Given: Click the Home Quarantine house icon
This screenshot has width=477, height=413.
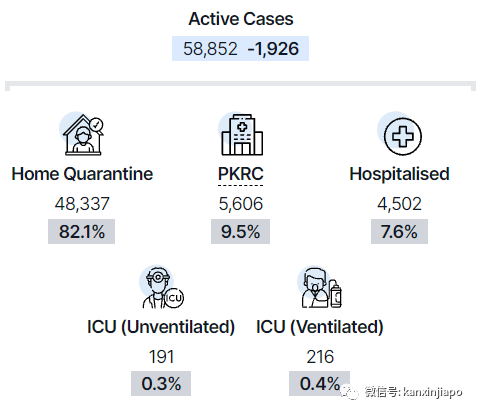Looking at the screenshot, I should point(82,135).
